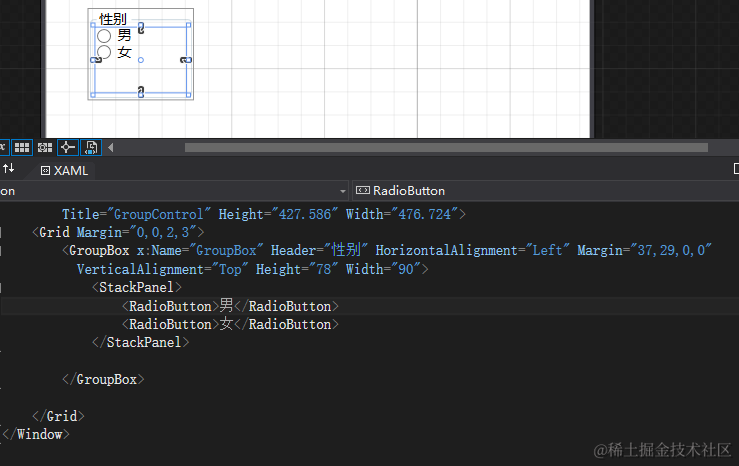Click the right margin link handle
Image resolution: width=739 pixels, height=466 pixels.
[x=186, y=60]
